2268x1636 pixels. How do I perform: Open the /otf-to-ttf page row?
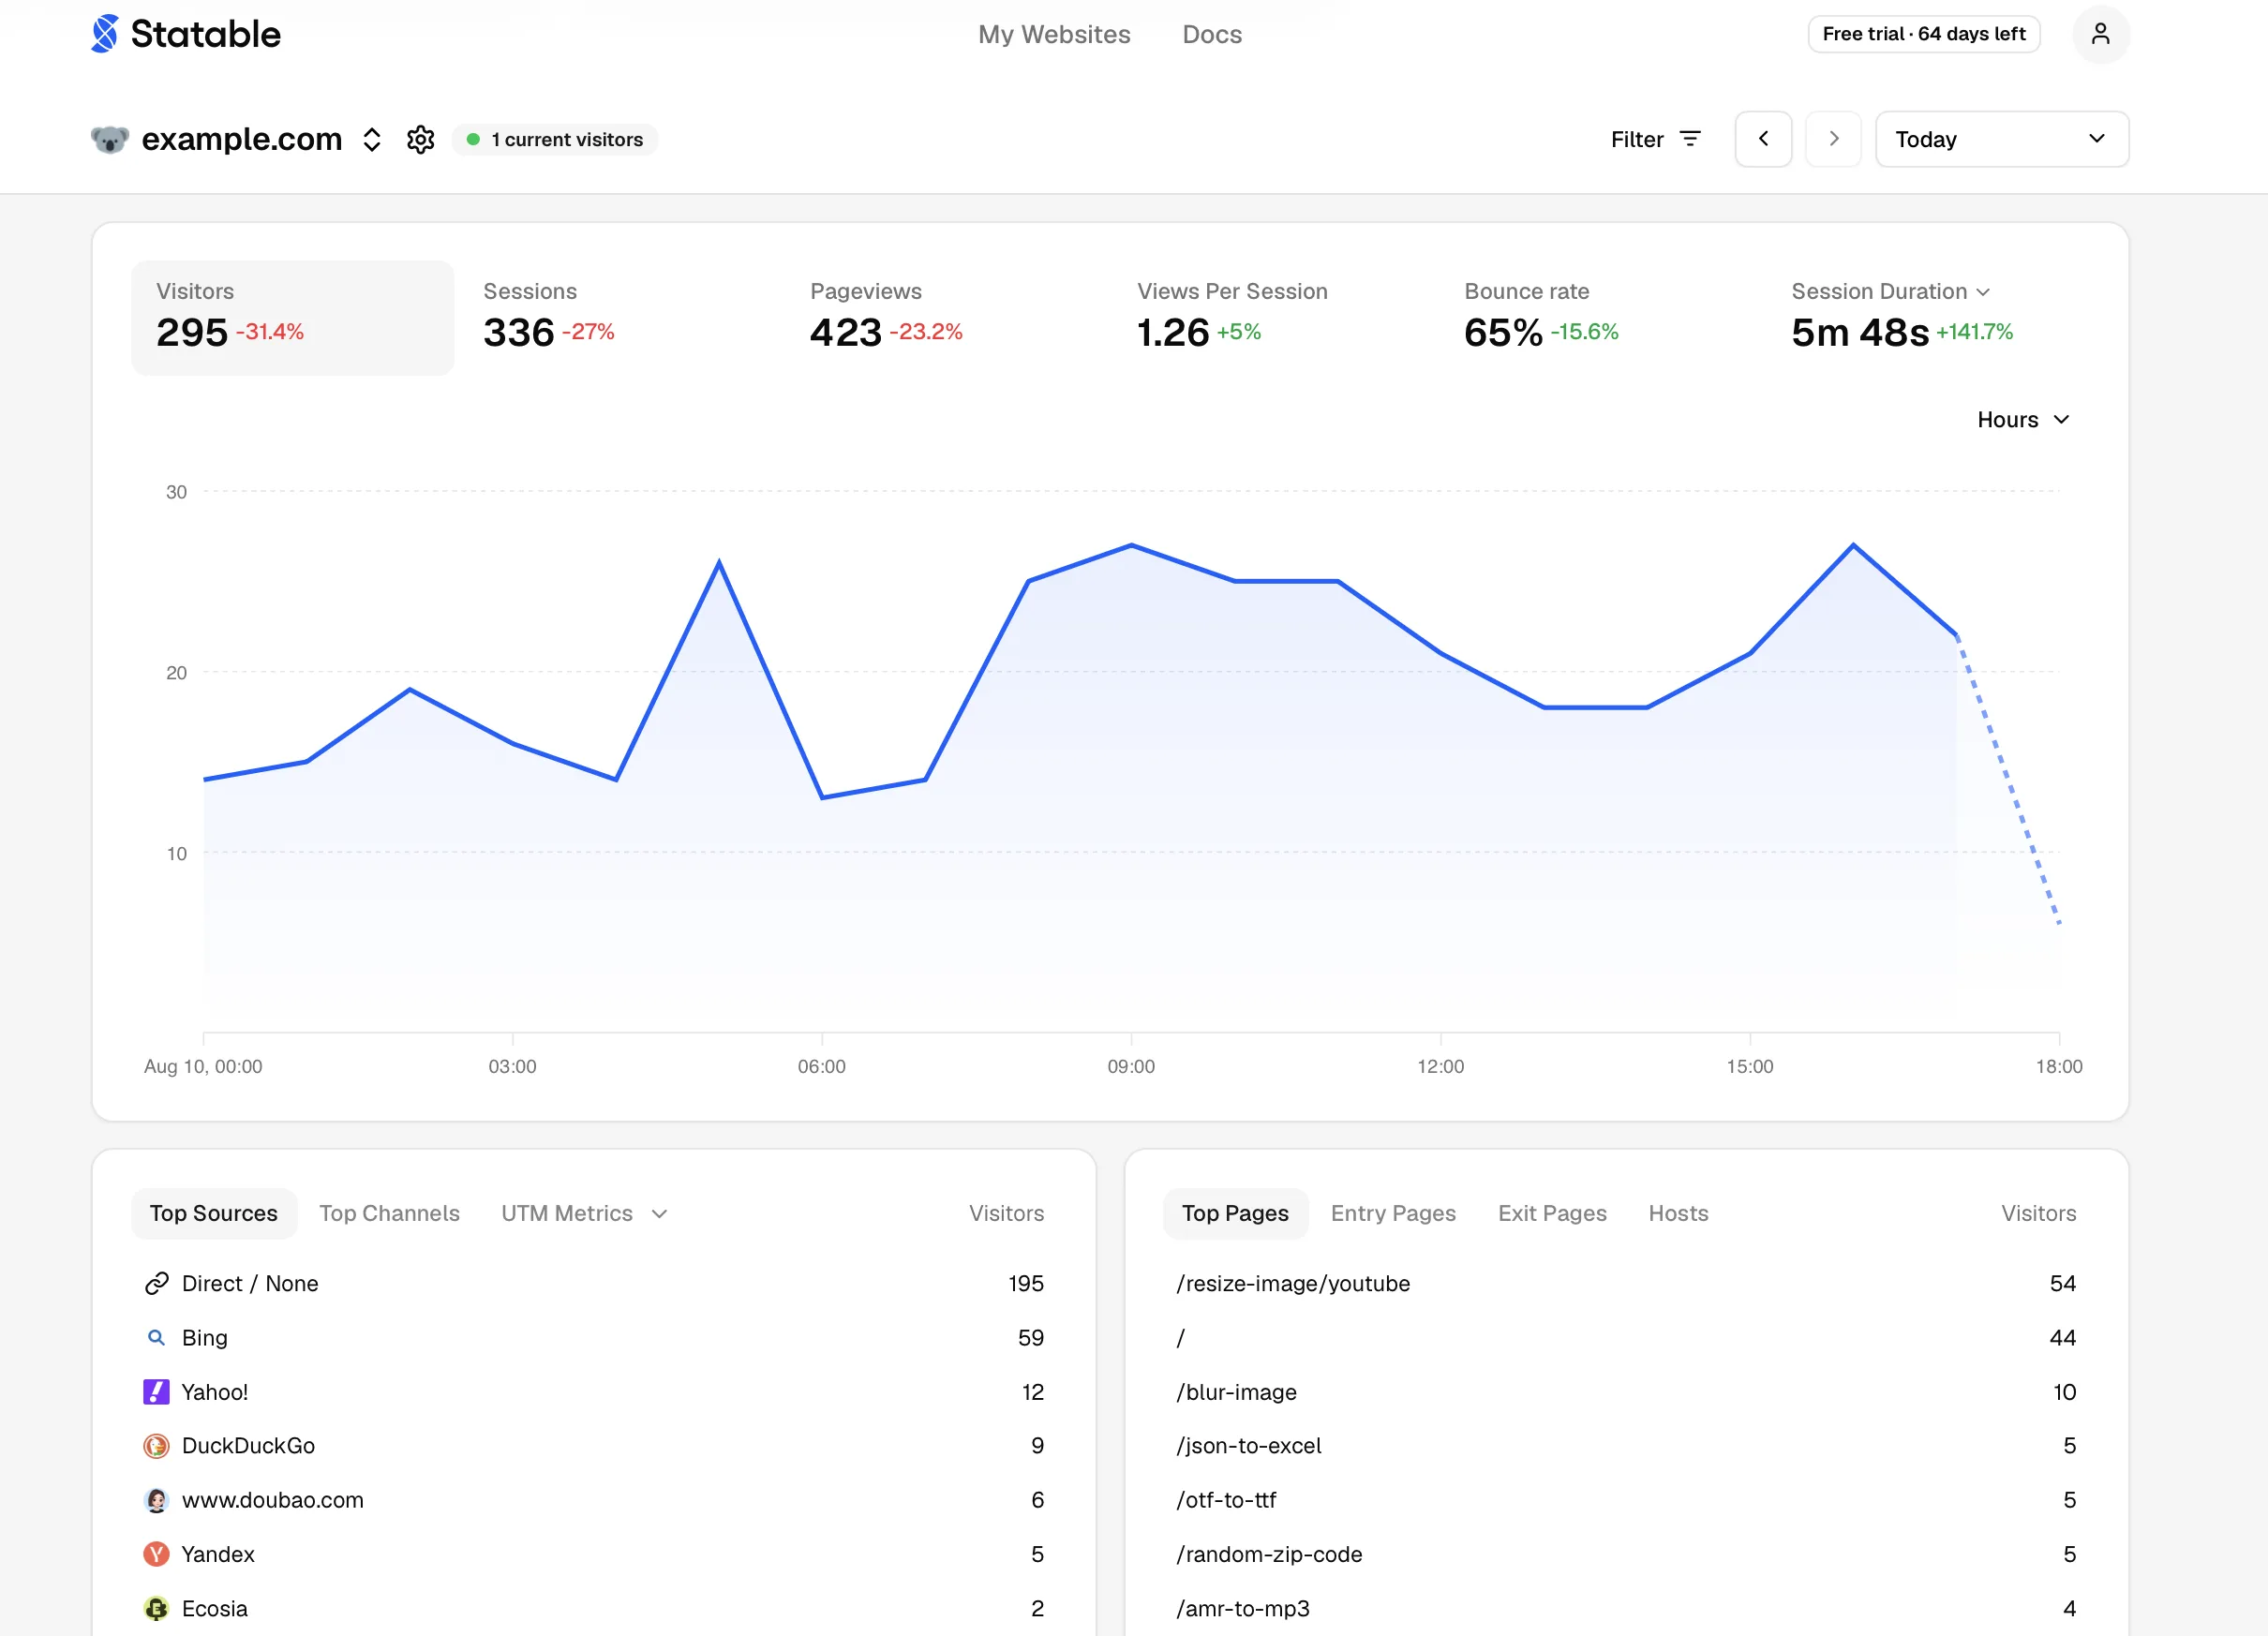[x=1626, y=1500]
